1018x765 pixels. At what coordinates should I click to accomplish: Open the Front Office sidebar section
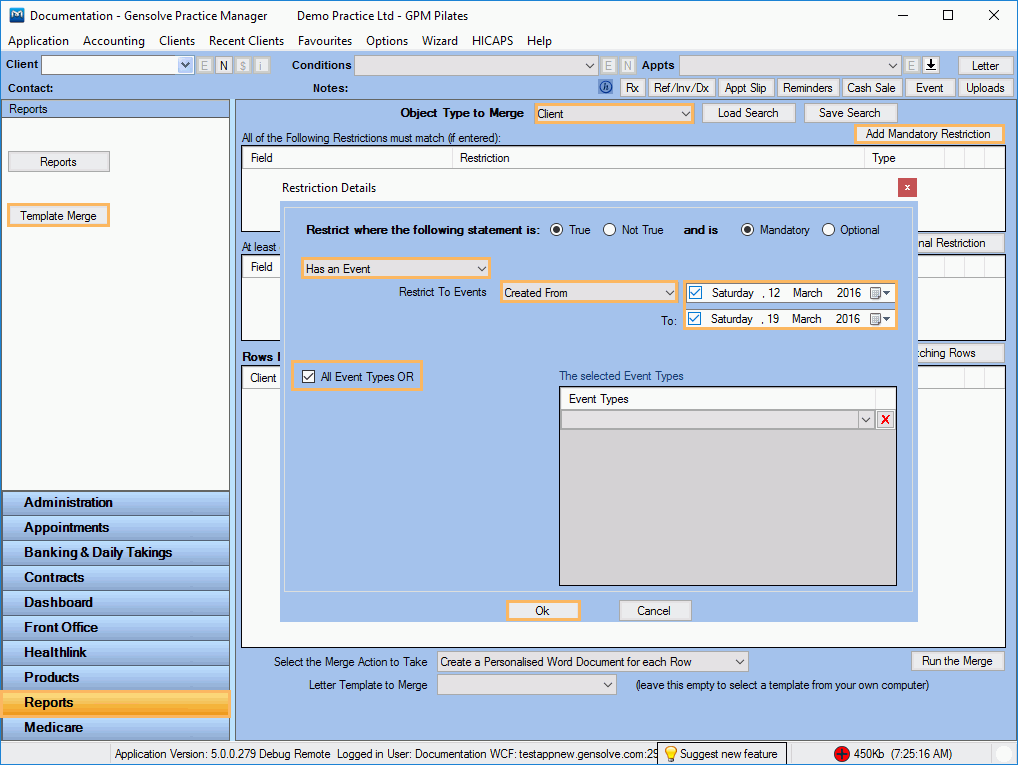point(116,627)
